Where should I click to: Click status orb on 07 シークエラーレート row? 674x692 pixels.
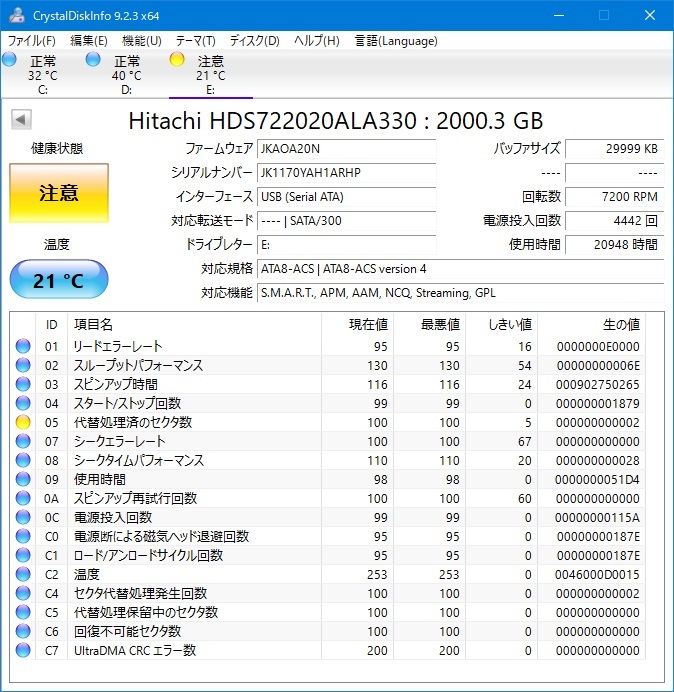pos(23,441)
